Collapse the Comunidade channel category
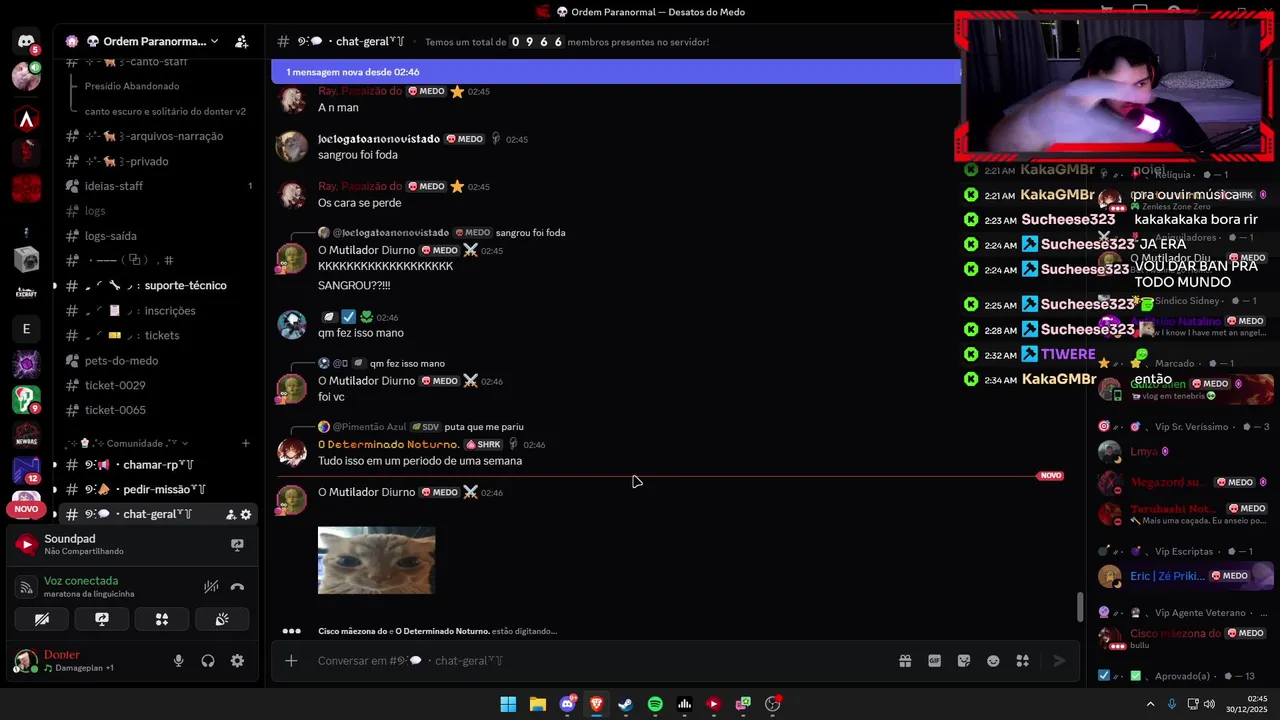Viewport: 1280px width, 720px height. tap(127, 443)
